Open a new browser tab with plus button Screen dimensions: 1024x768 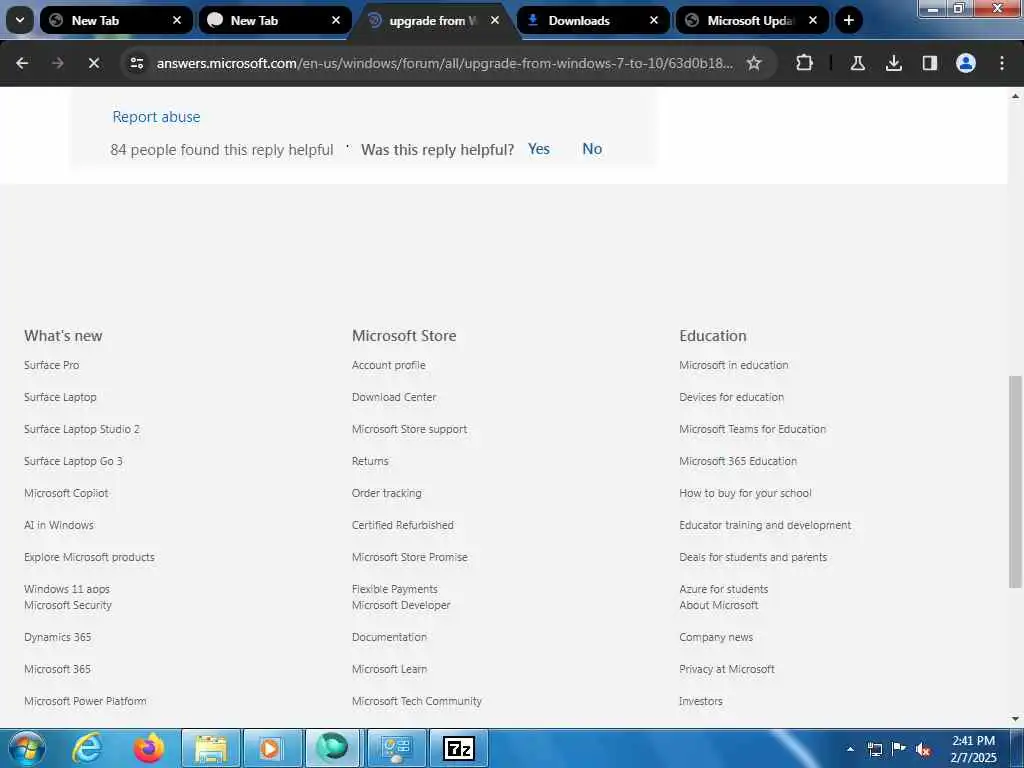pyautogui.click(x=848, y=20)
